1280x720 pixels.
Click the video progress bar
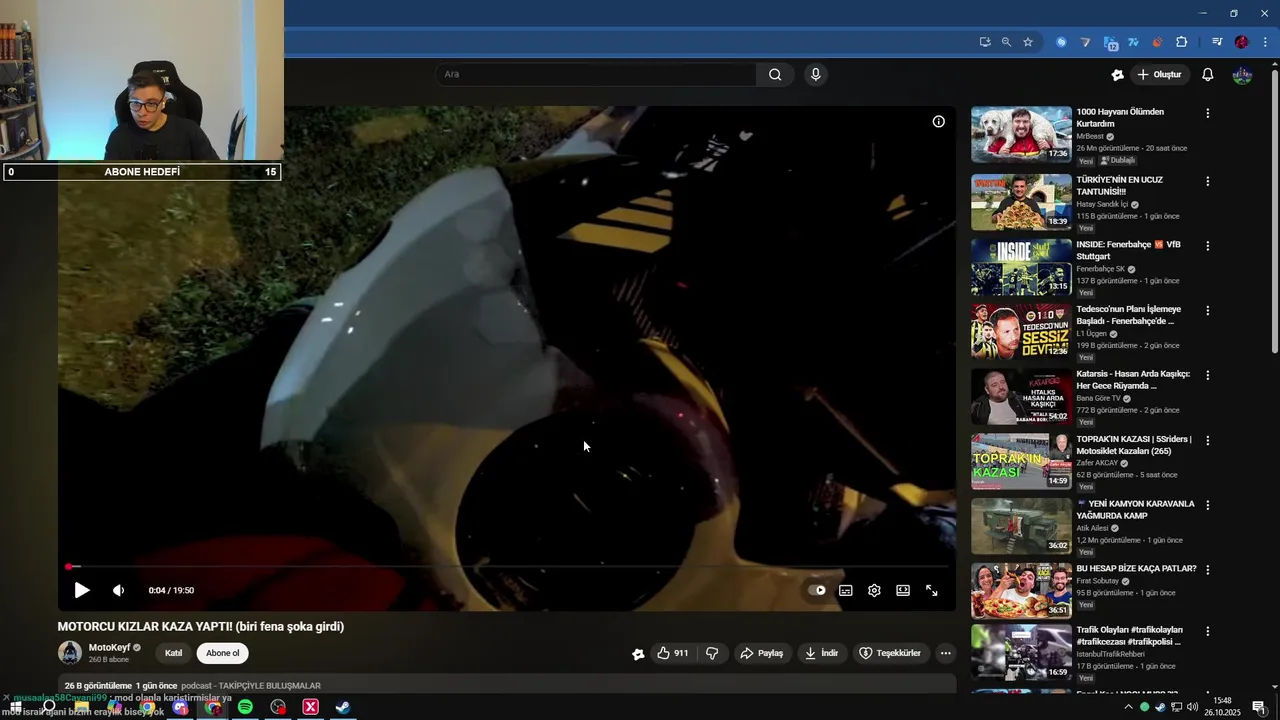point(506,567)
